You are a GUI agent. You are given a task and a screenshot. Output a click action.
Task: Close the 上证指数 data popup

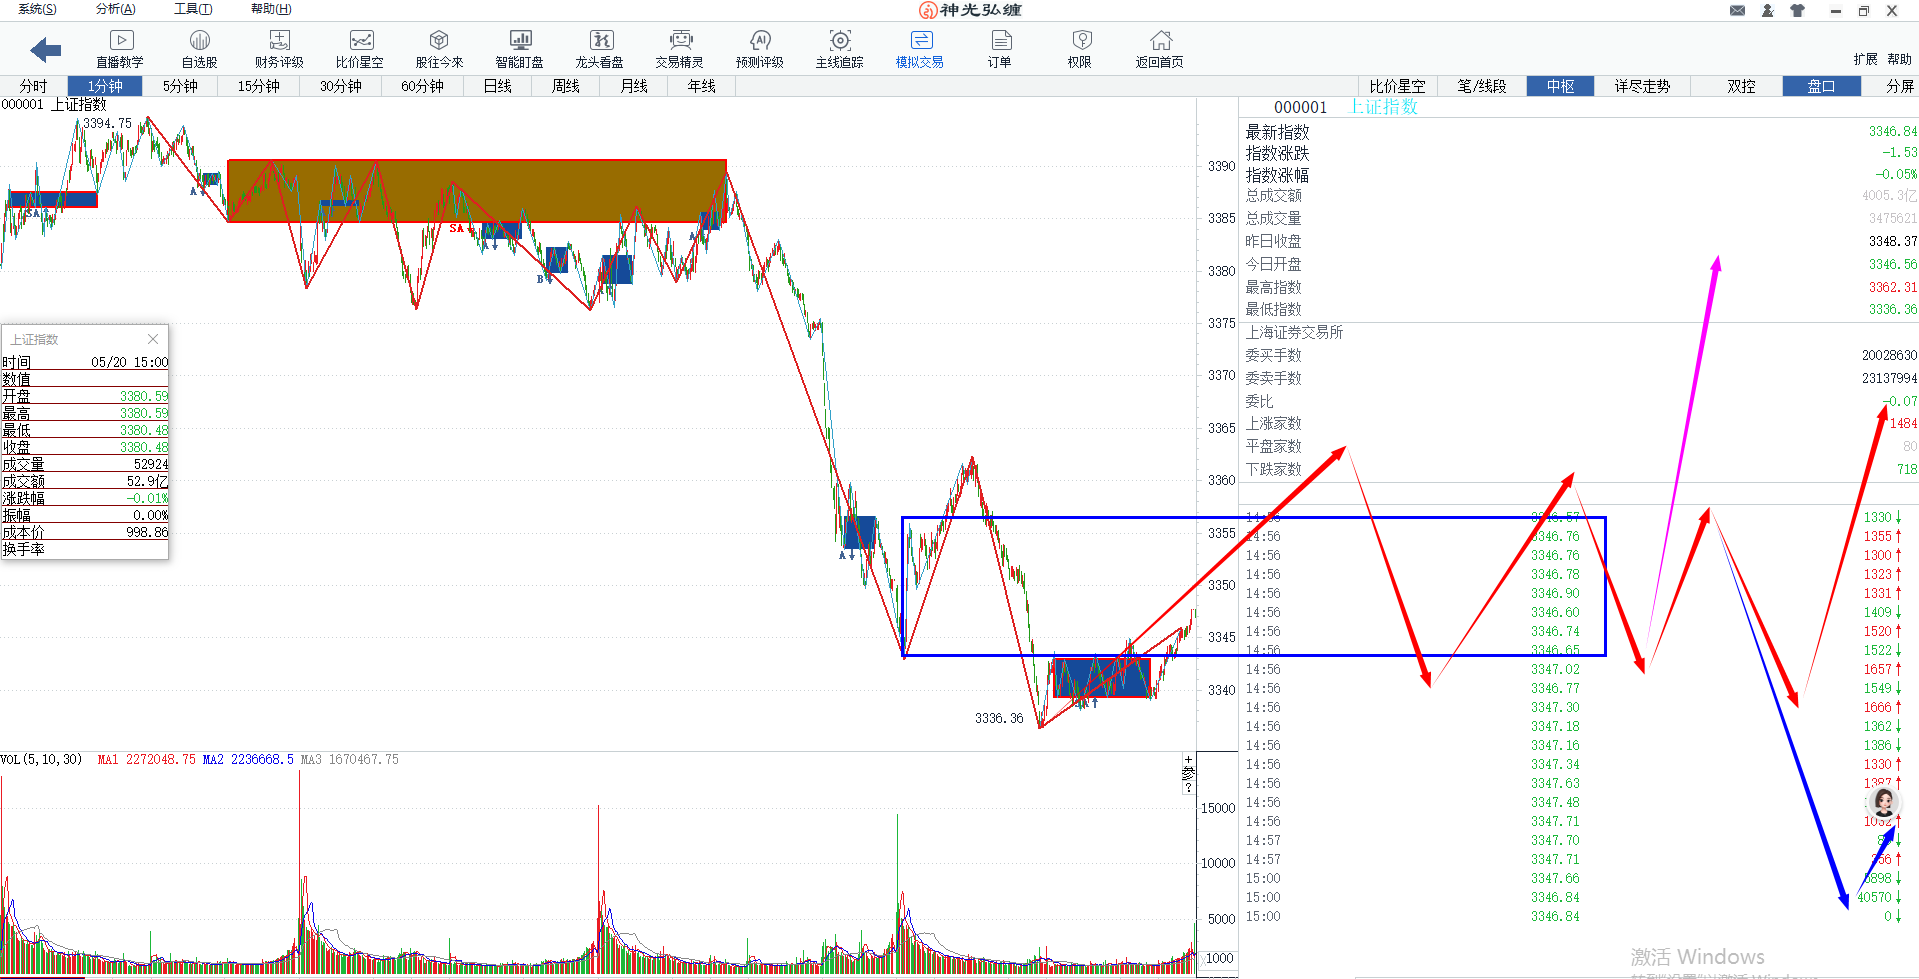tap(153, 339)
